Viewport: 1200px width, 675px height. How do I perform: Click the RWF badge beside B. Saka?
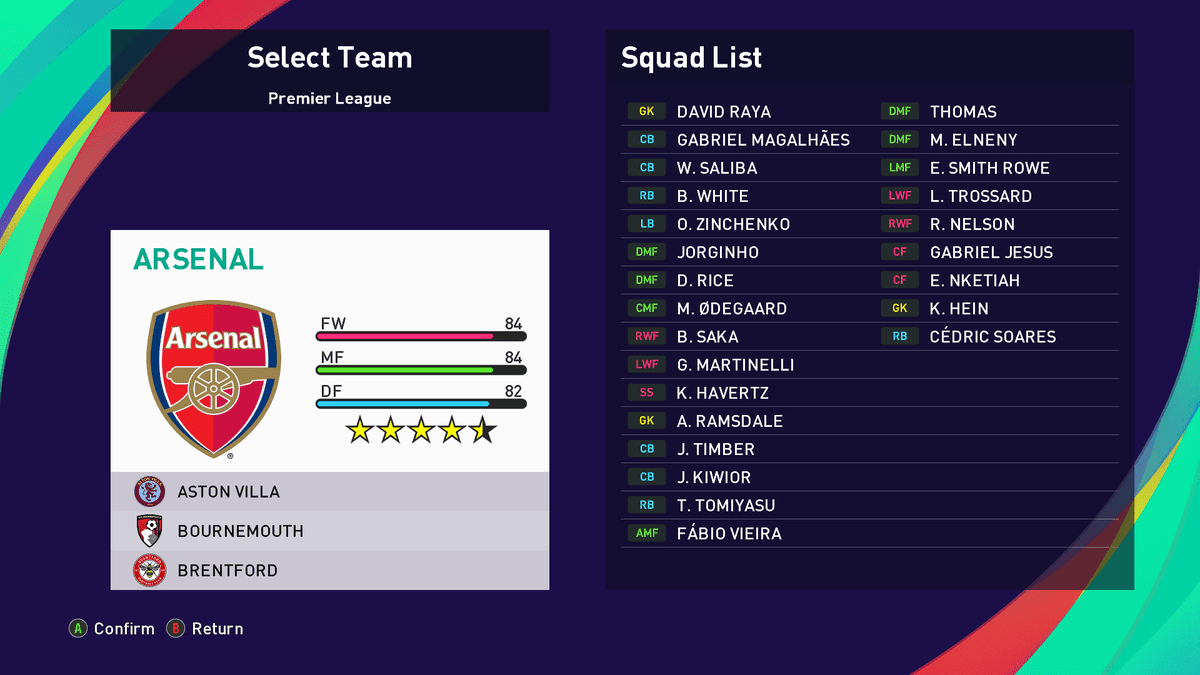point(647,337)
